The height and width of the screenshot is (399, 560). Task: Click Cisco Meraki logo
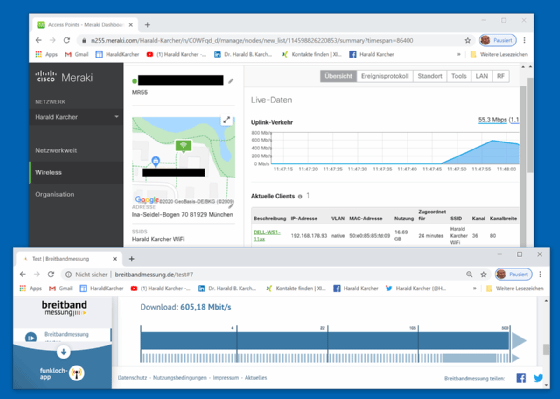tap(64, 77)
